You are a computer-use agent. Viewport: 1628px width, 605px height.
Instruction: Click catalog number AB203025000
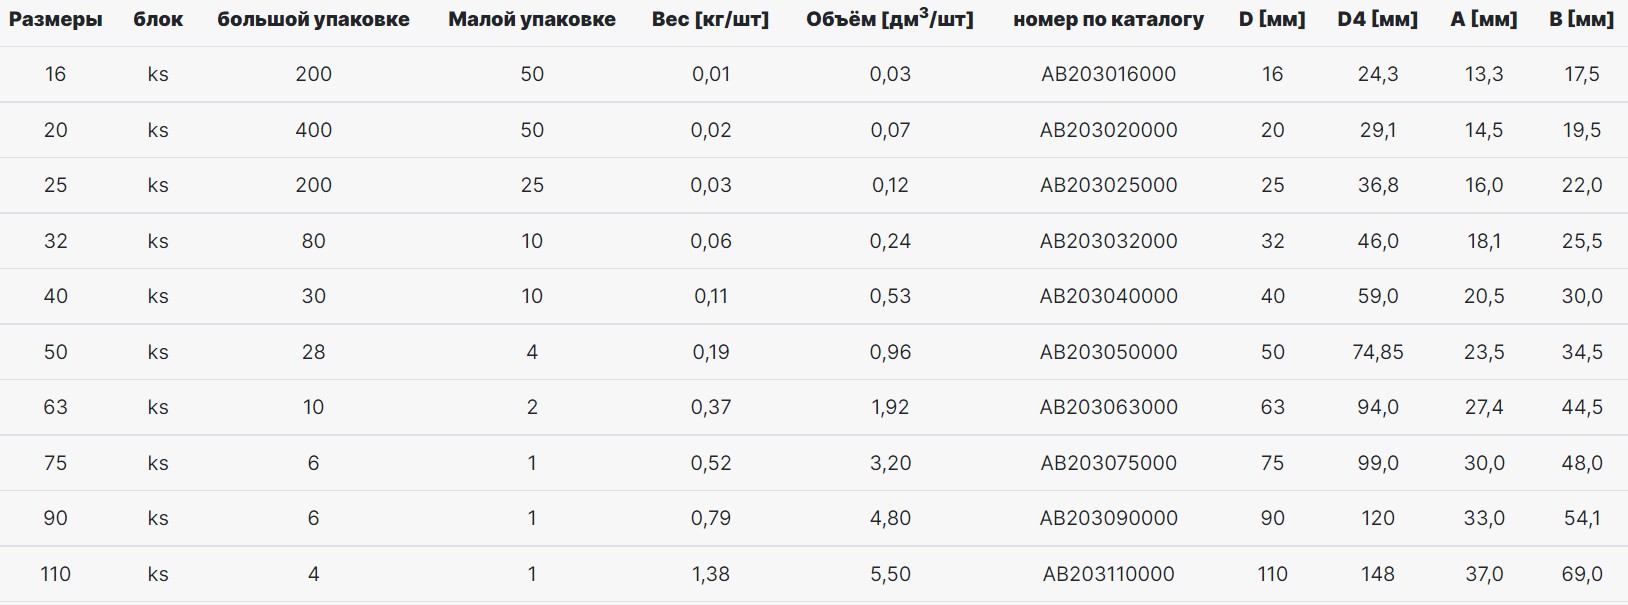click(x=1108, y=185)
